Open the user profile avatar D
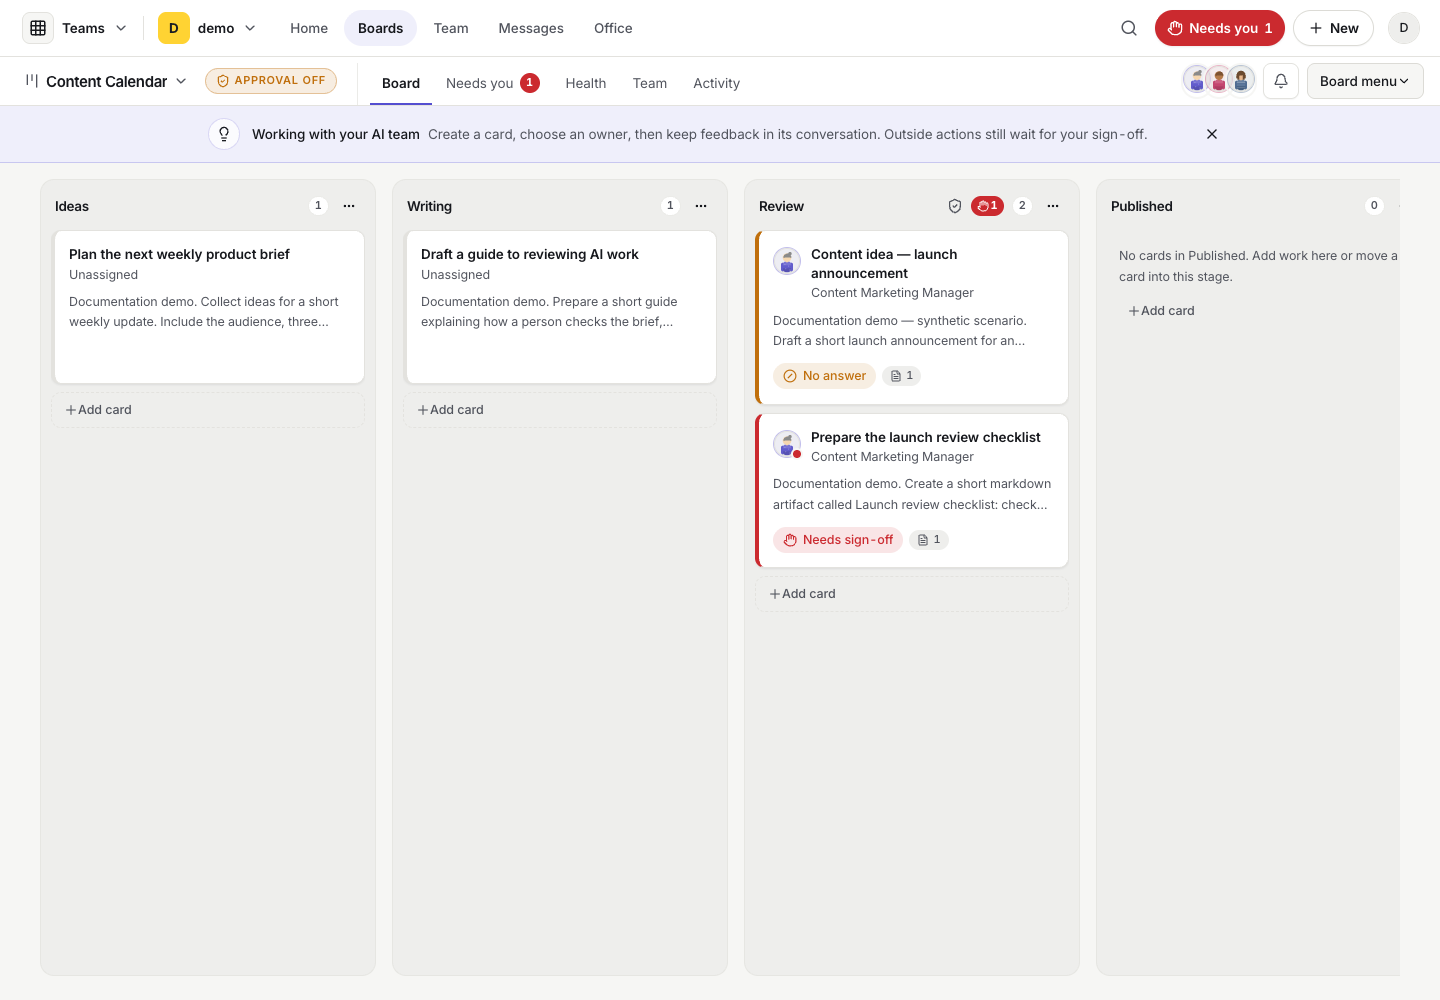Image resolution: width=1440 pixels, height=1000 pixels. (1404, 28)
